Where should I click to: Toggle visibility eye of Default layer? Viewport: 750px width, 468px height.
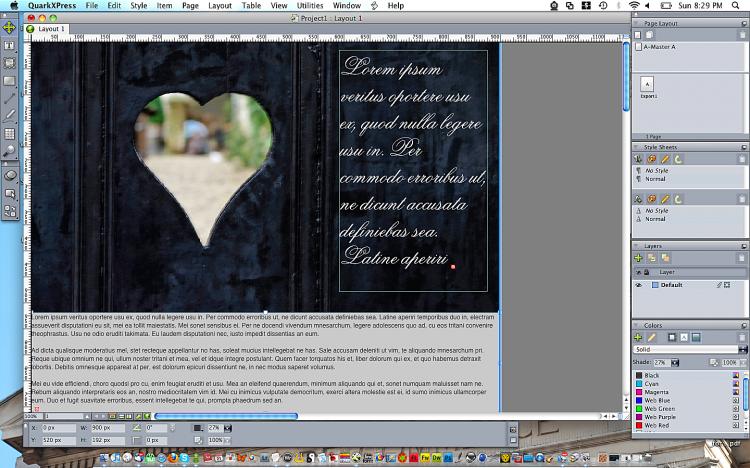tap(638, 285)
